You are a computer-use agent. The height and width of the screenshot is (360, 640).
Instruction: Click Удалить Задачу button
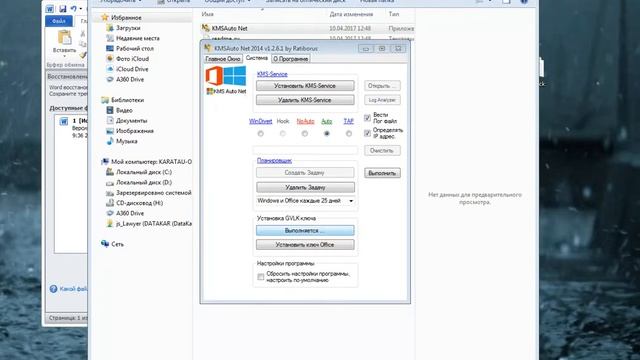[305, 187]
